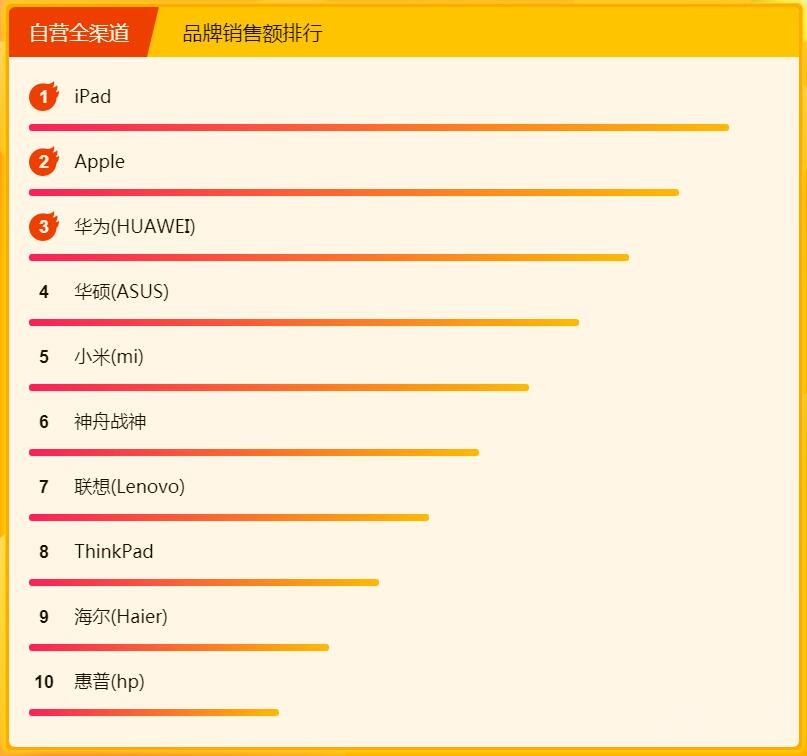The image size is (807, 756).
Task: Select the 神舟战神 brand entry
Action: [x=110, y=422]
